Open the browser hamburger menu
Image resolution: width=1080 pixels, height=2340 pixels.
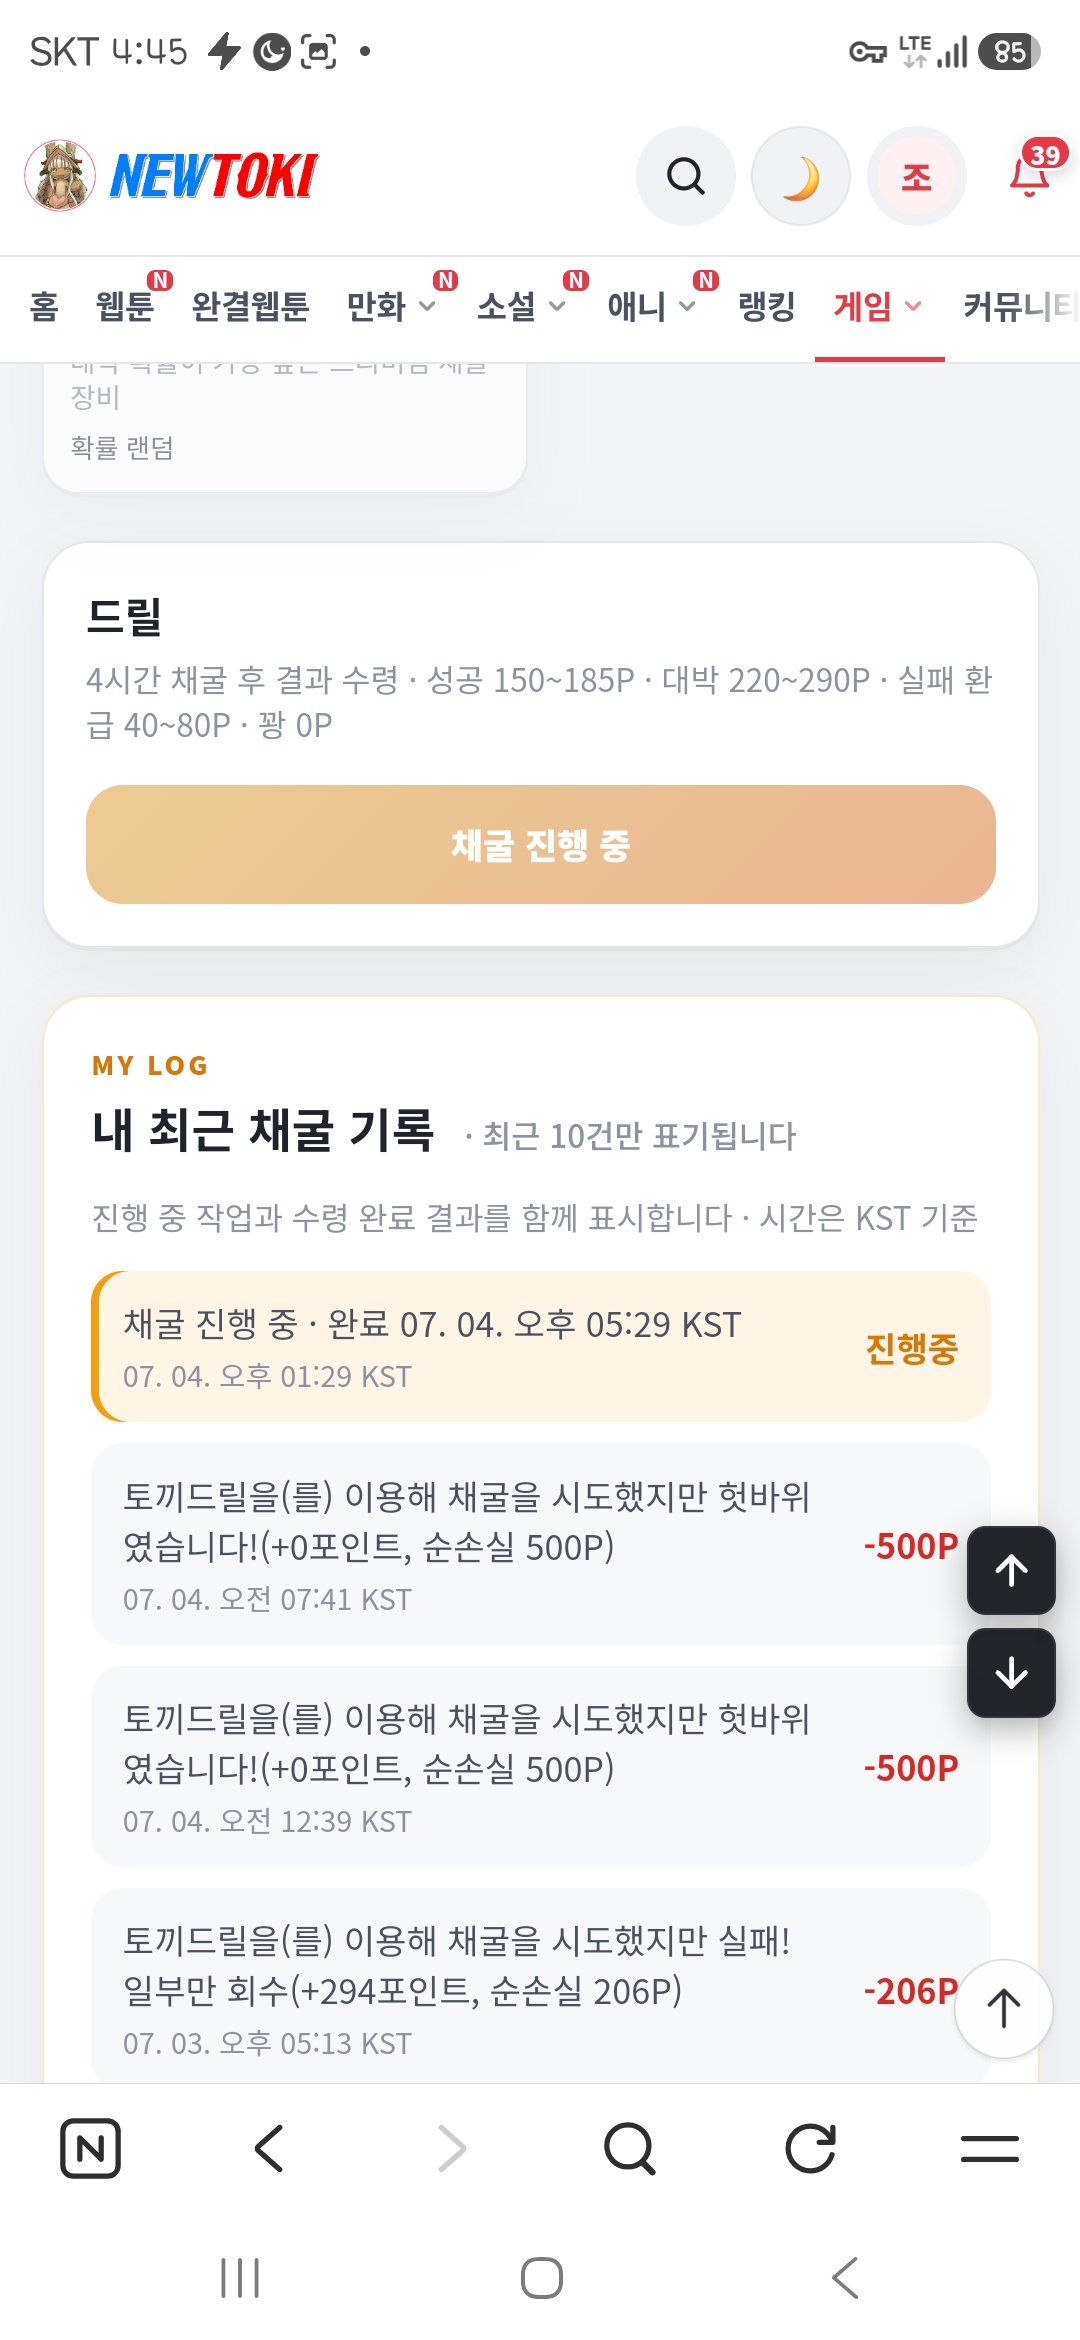[x=990, y=2148]
